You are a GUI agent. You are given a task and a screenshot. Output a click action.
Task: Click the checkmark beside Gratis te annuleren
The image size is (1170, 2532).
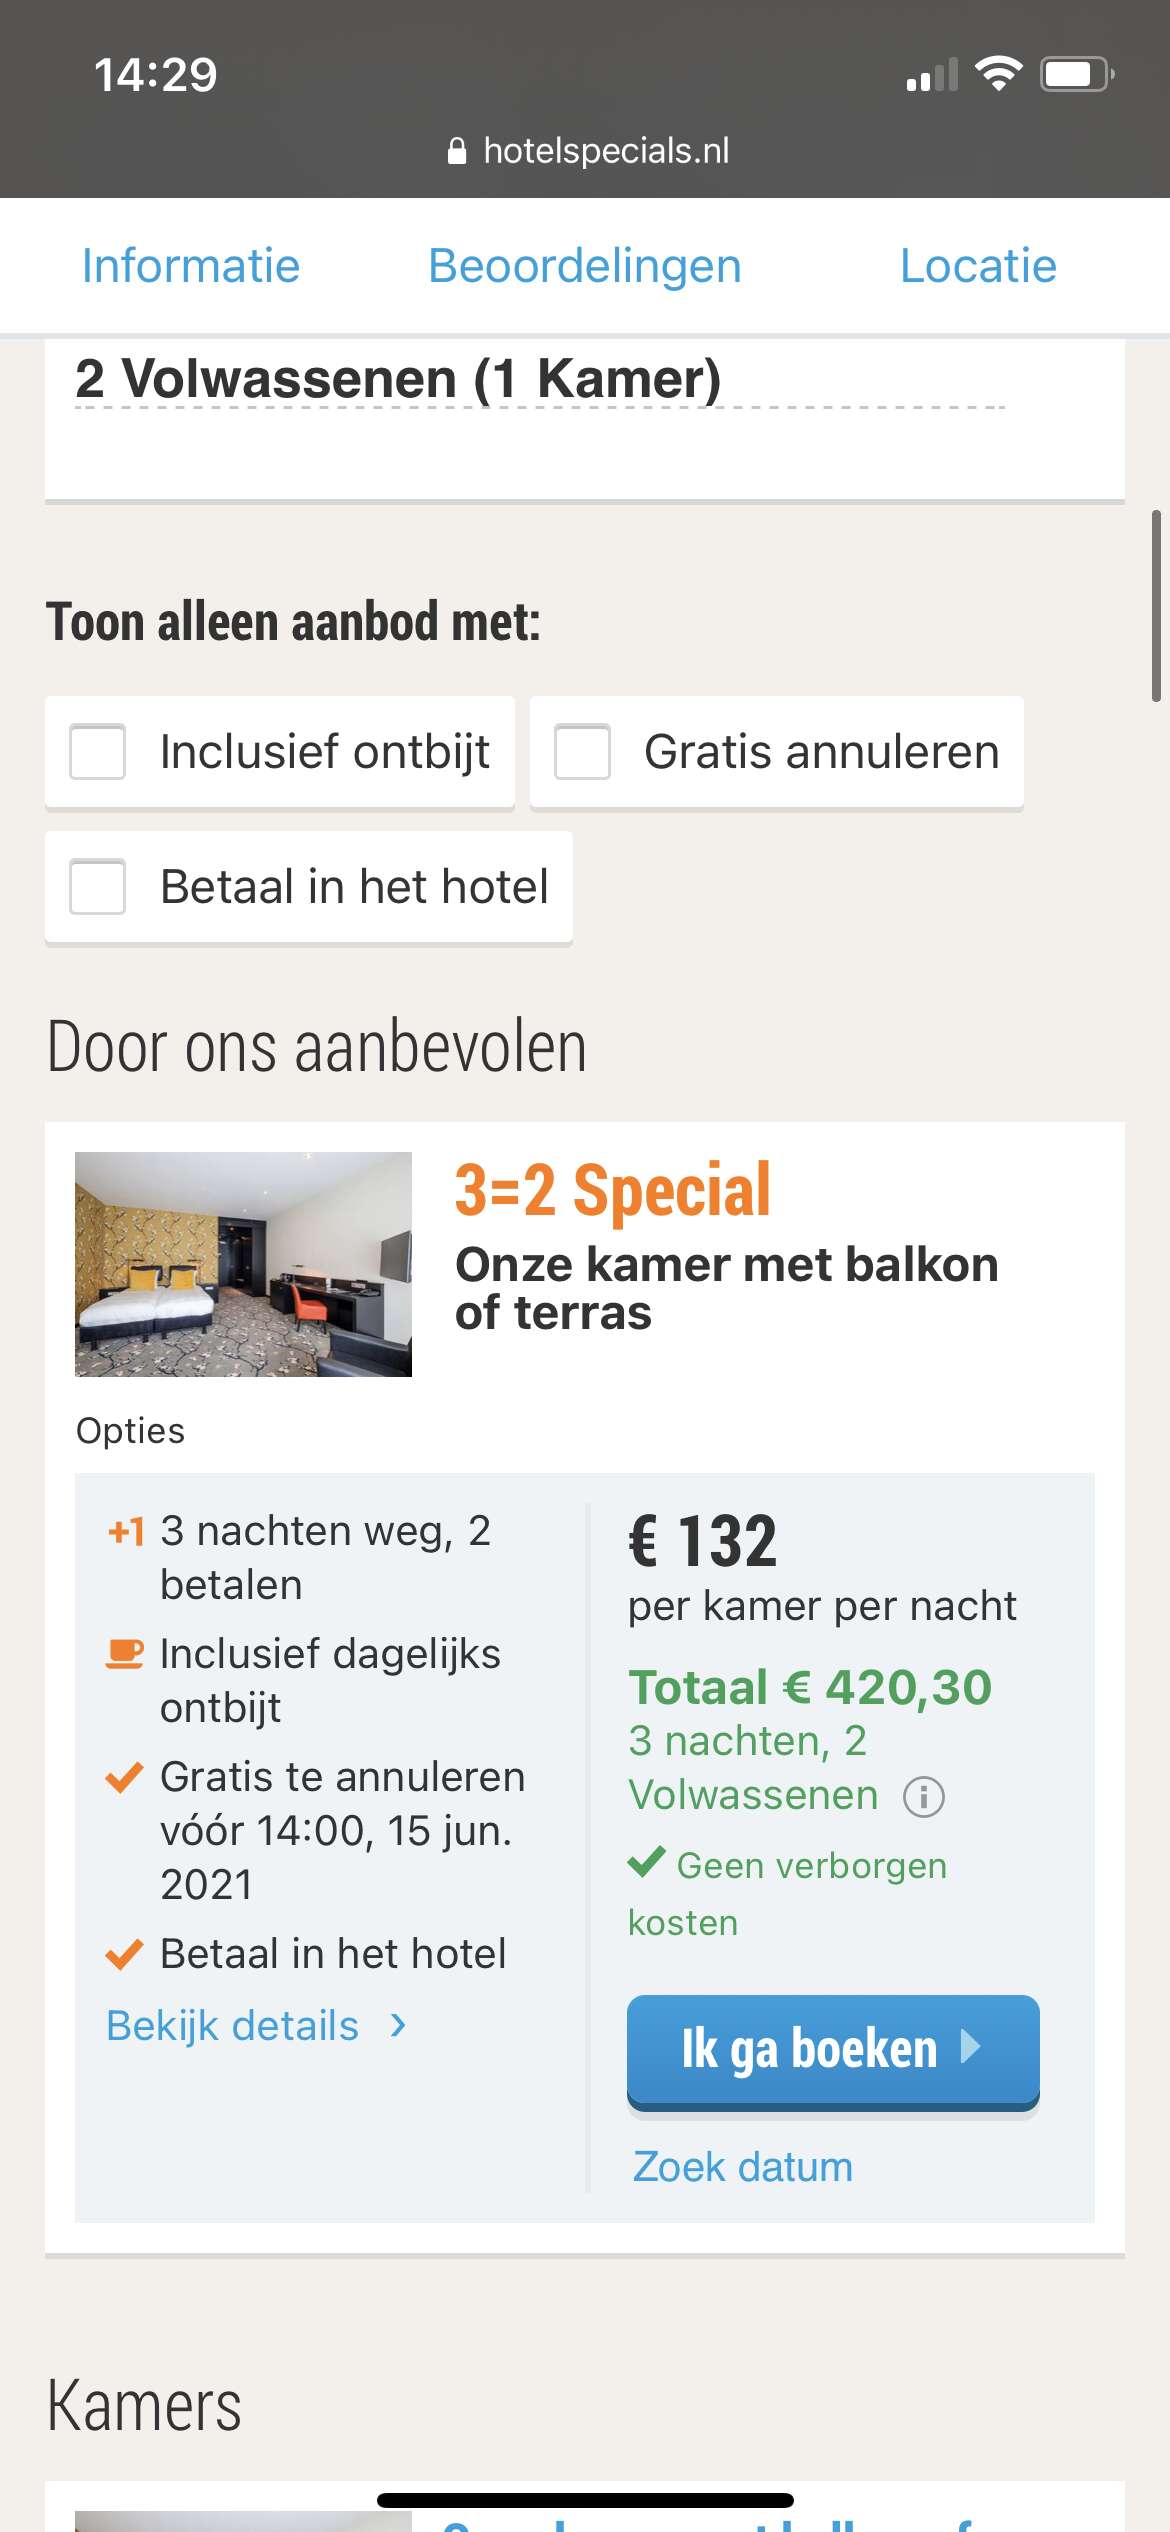[125, 1777]
